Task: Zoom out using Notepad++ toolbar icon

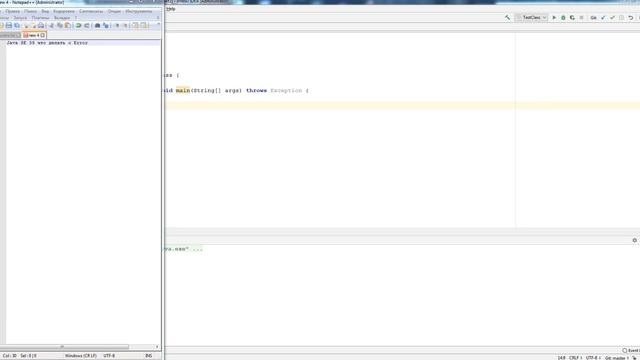Action: (x=125, y=25)
